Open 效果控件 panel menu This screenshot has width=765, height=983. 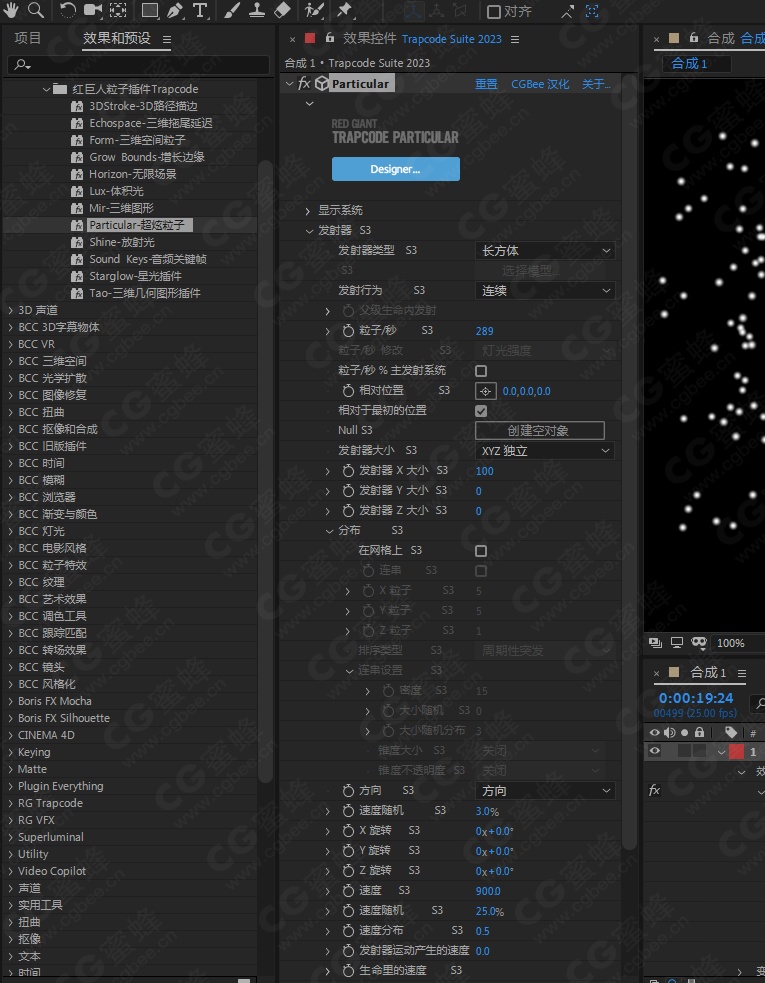click(x=515, y=39)
